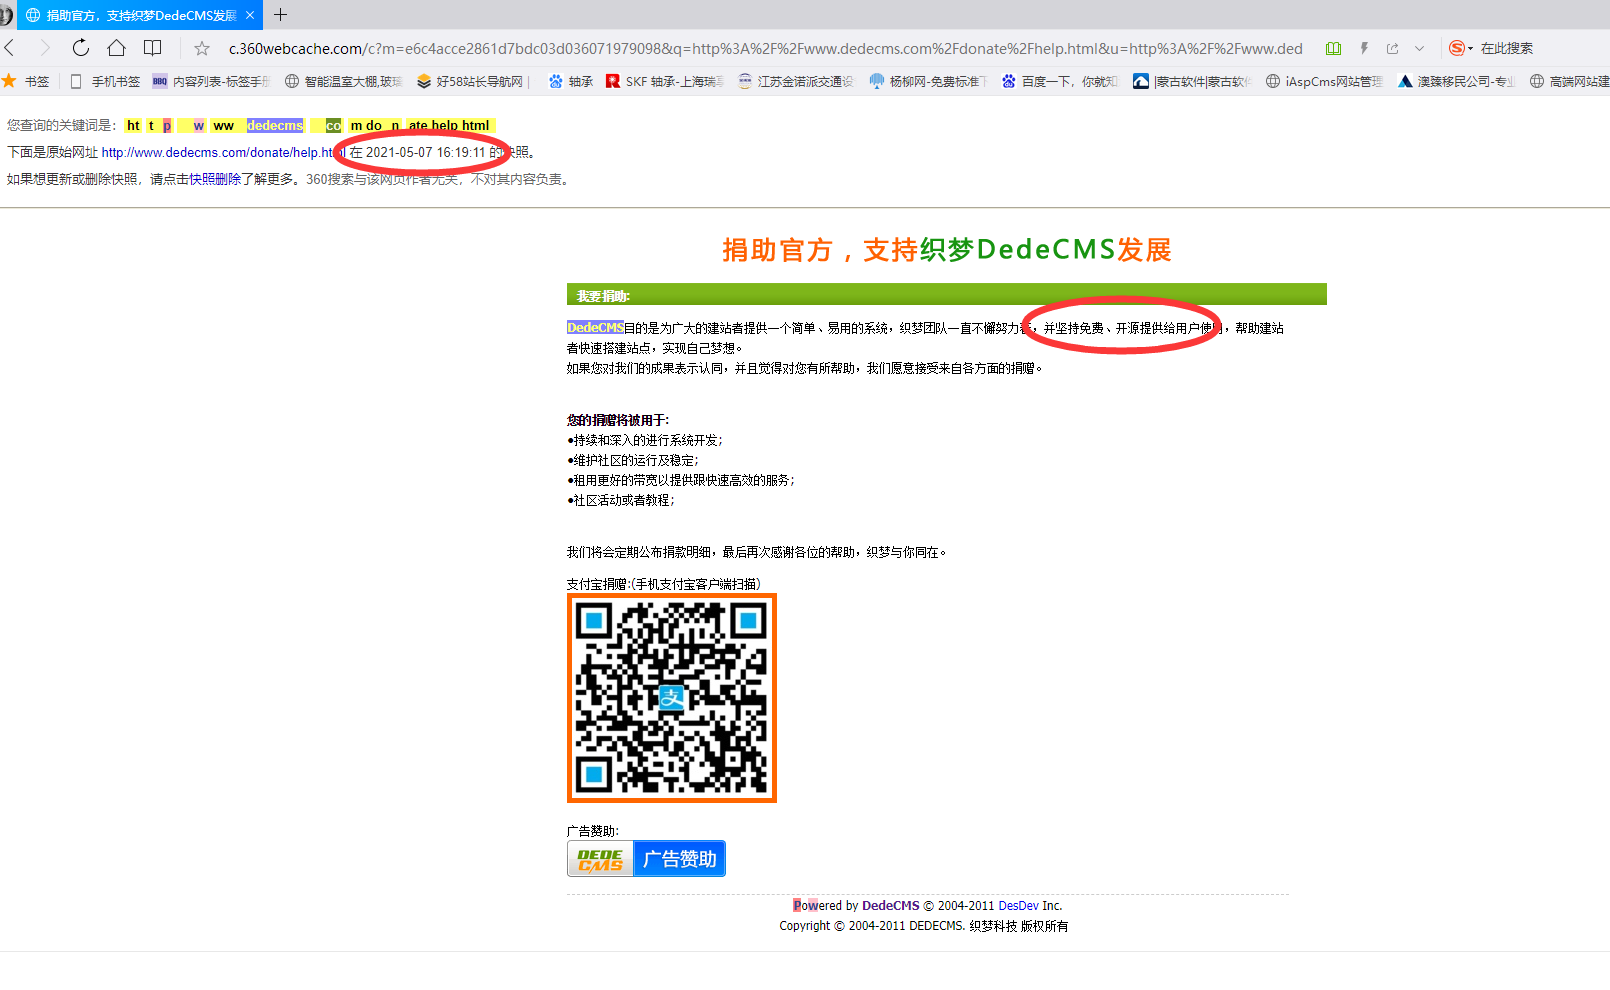The height and width of the screenshot is (990, 1610).
Task: Open the 澳臻移民公司 bookmark
Action: 1456,81
